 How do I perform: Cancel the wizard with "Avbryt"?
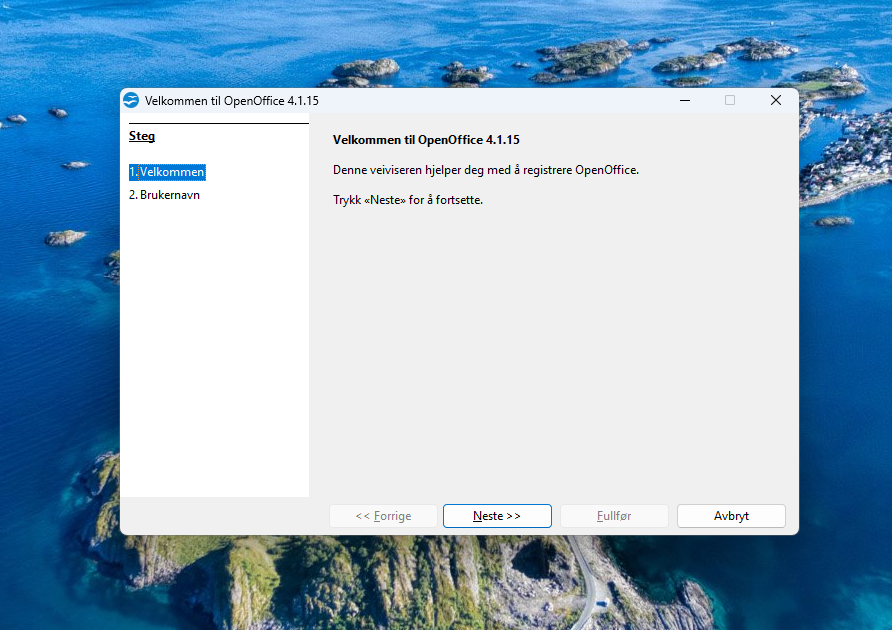731,516
